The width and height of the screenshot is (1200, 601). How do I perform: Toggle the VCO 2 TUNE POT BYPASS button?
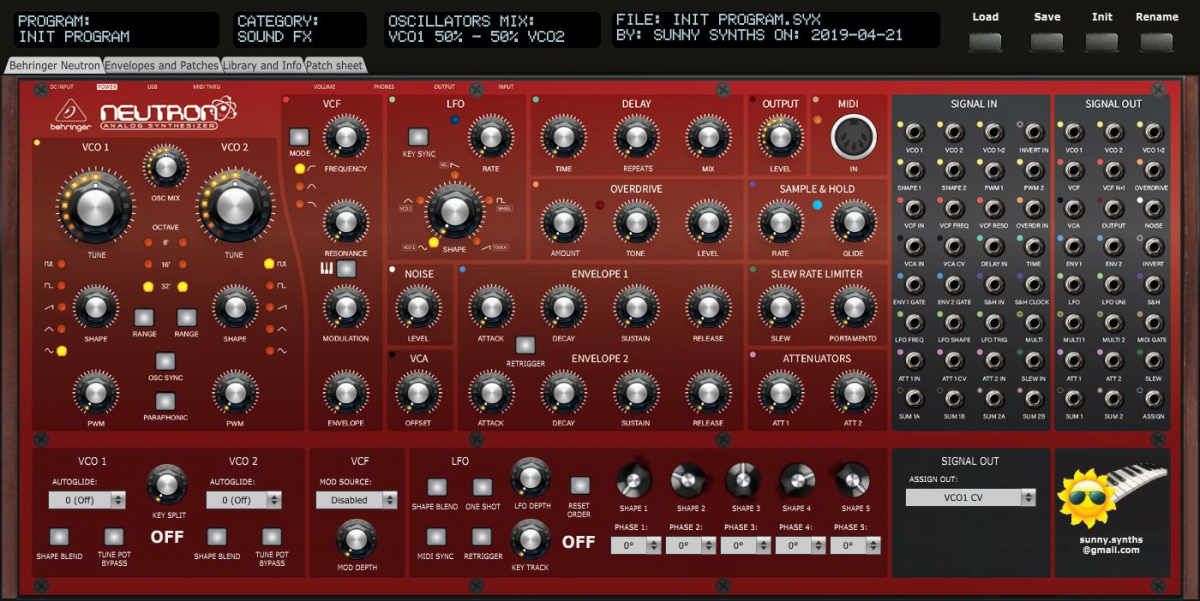(271, 536)
